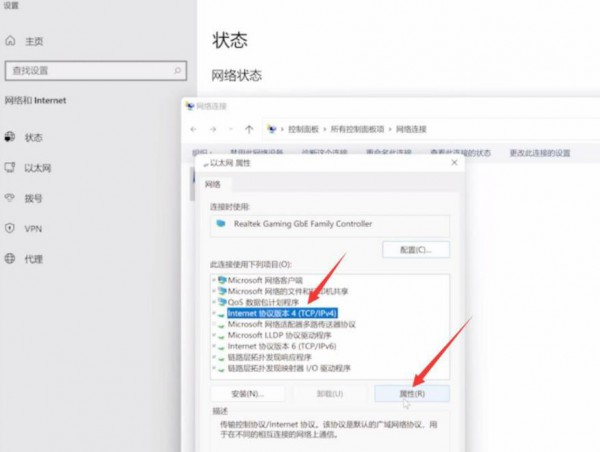
Task: Click 控制面板 in the breadcrumb path
Action: (303, 129)
